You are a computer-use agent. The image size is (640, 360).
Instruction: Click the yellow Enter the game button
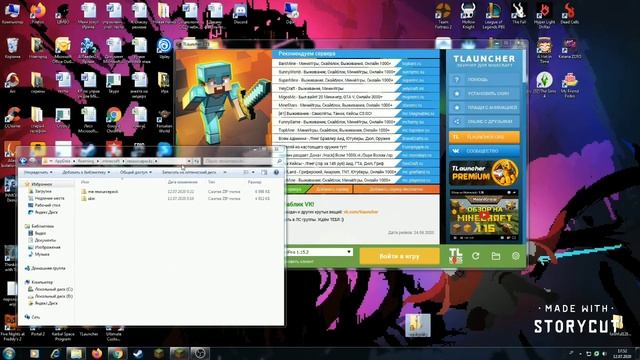click(399, 256)
